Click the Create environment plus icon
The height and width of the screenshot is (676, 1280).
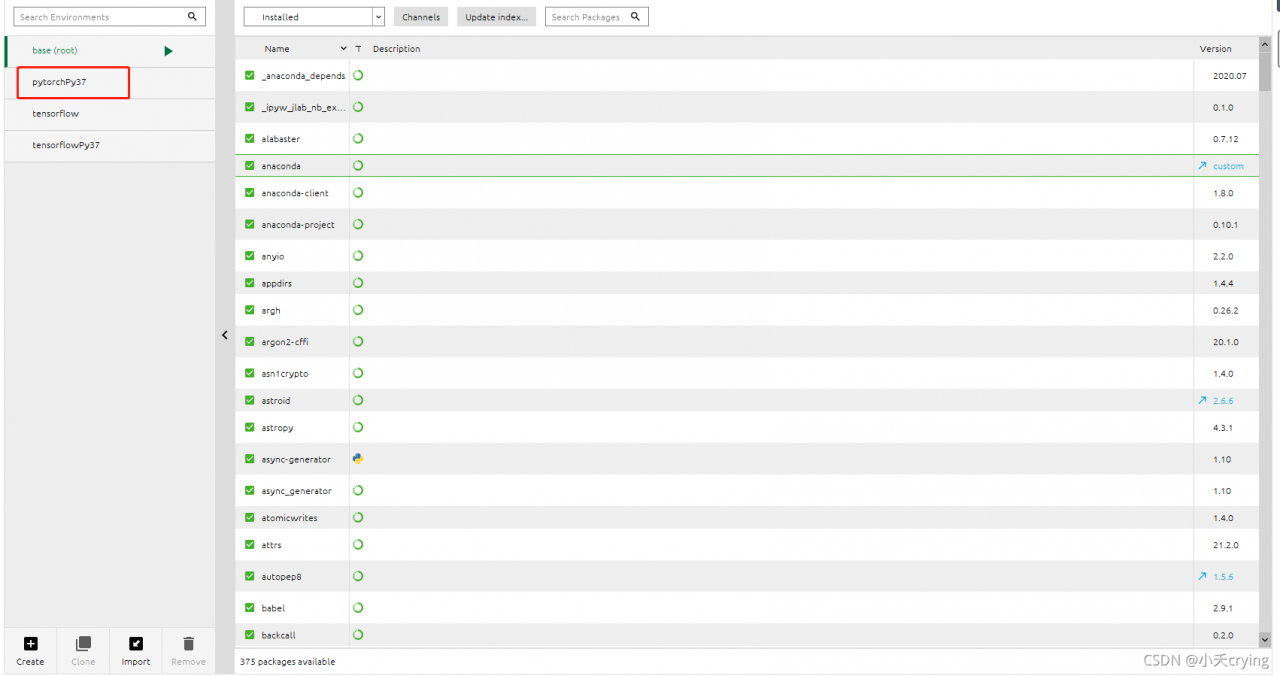point(30,644)
